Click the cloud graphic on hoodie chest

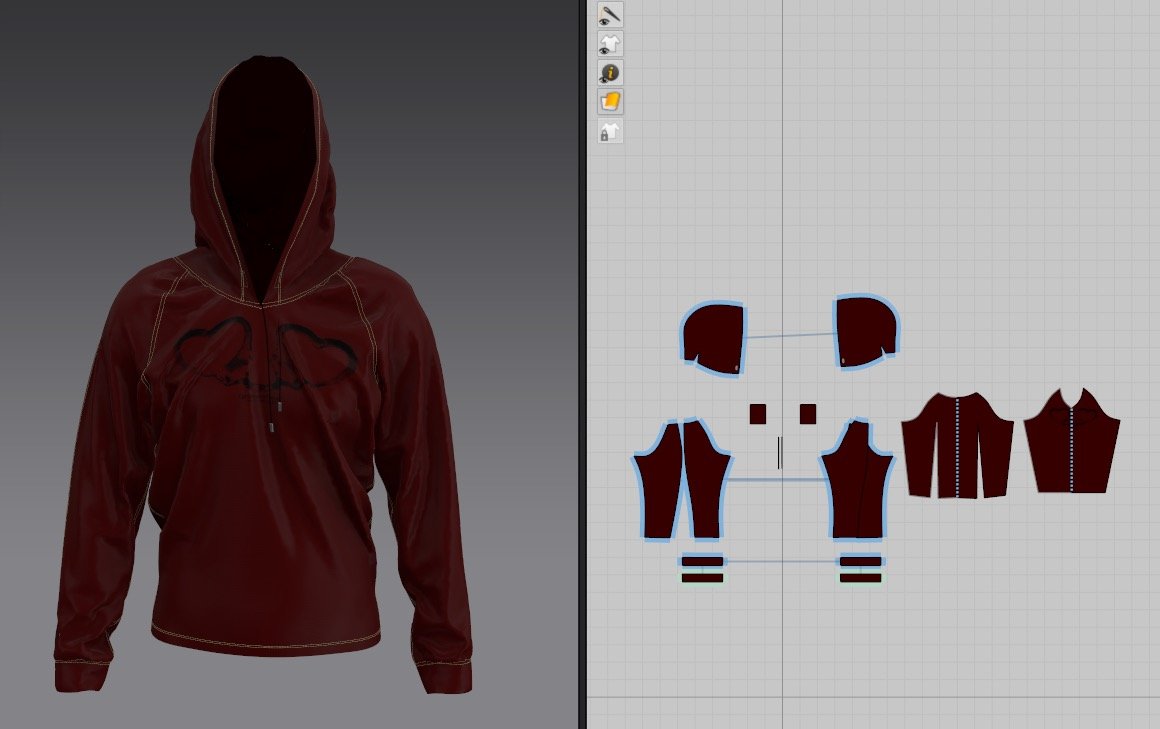pyautogui.click(x=268, y=354)
